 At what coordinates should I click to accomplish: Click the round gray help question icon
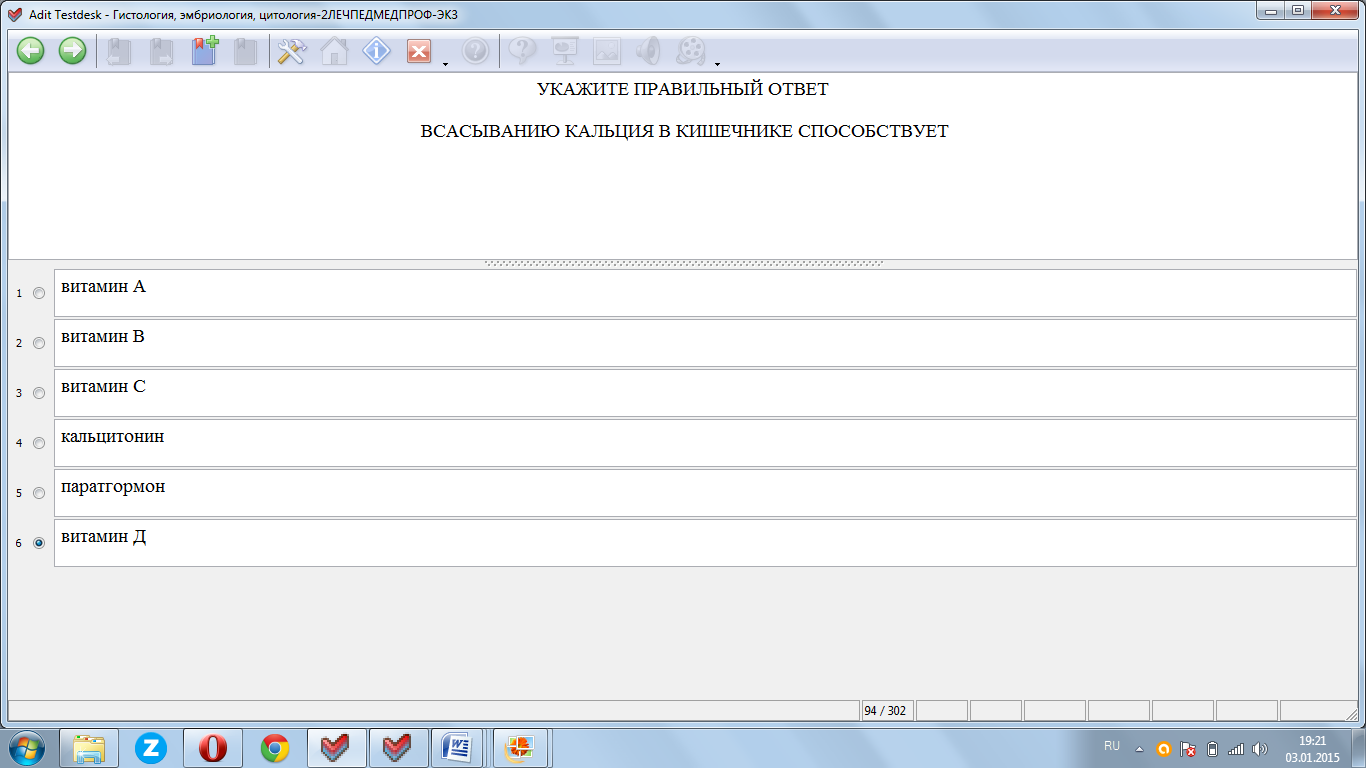pos(475,51)
